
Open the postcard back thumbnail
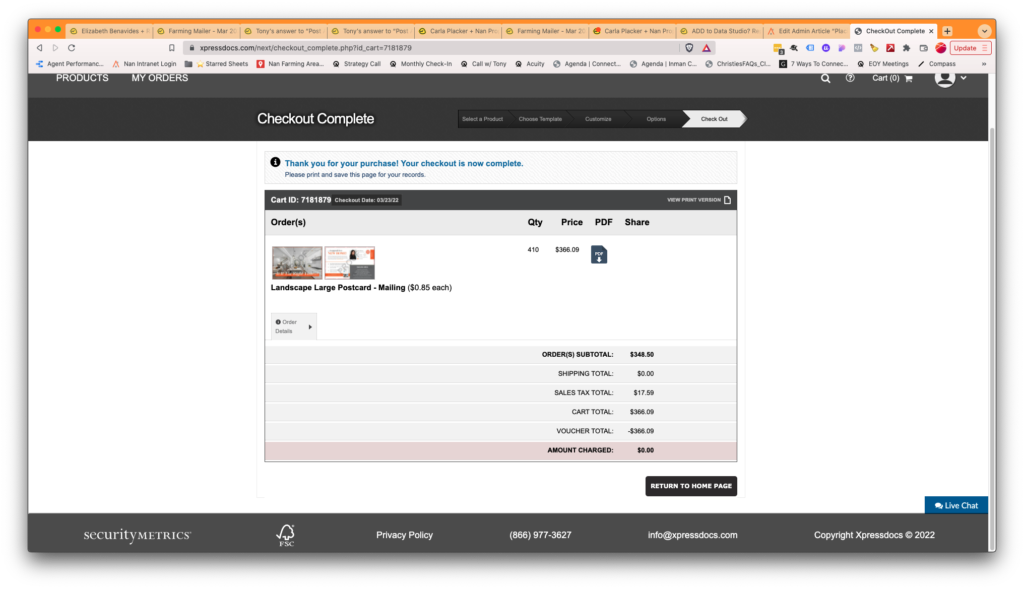350,263
